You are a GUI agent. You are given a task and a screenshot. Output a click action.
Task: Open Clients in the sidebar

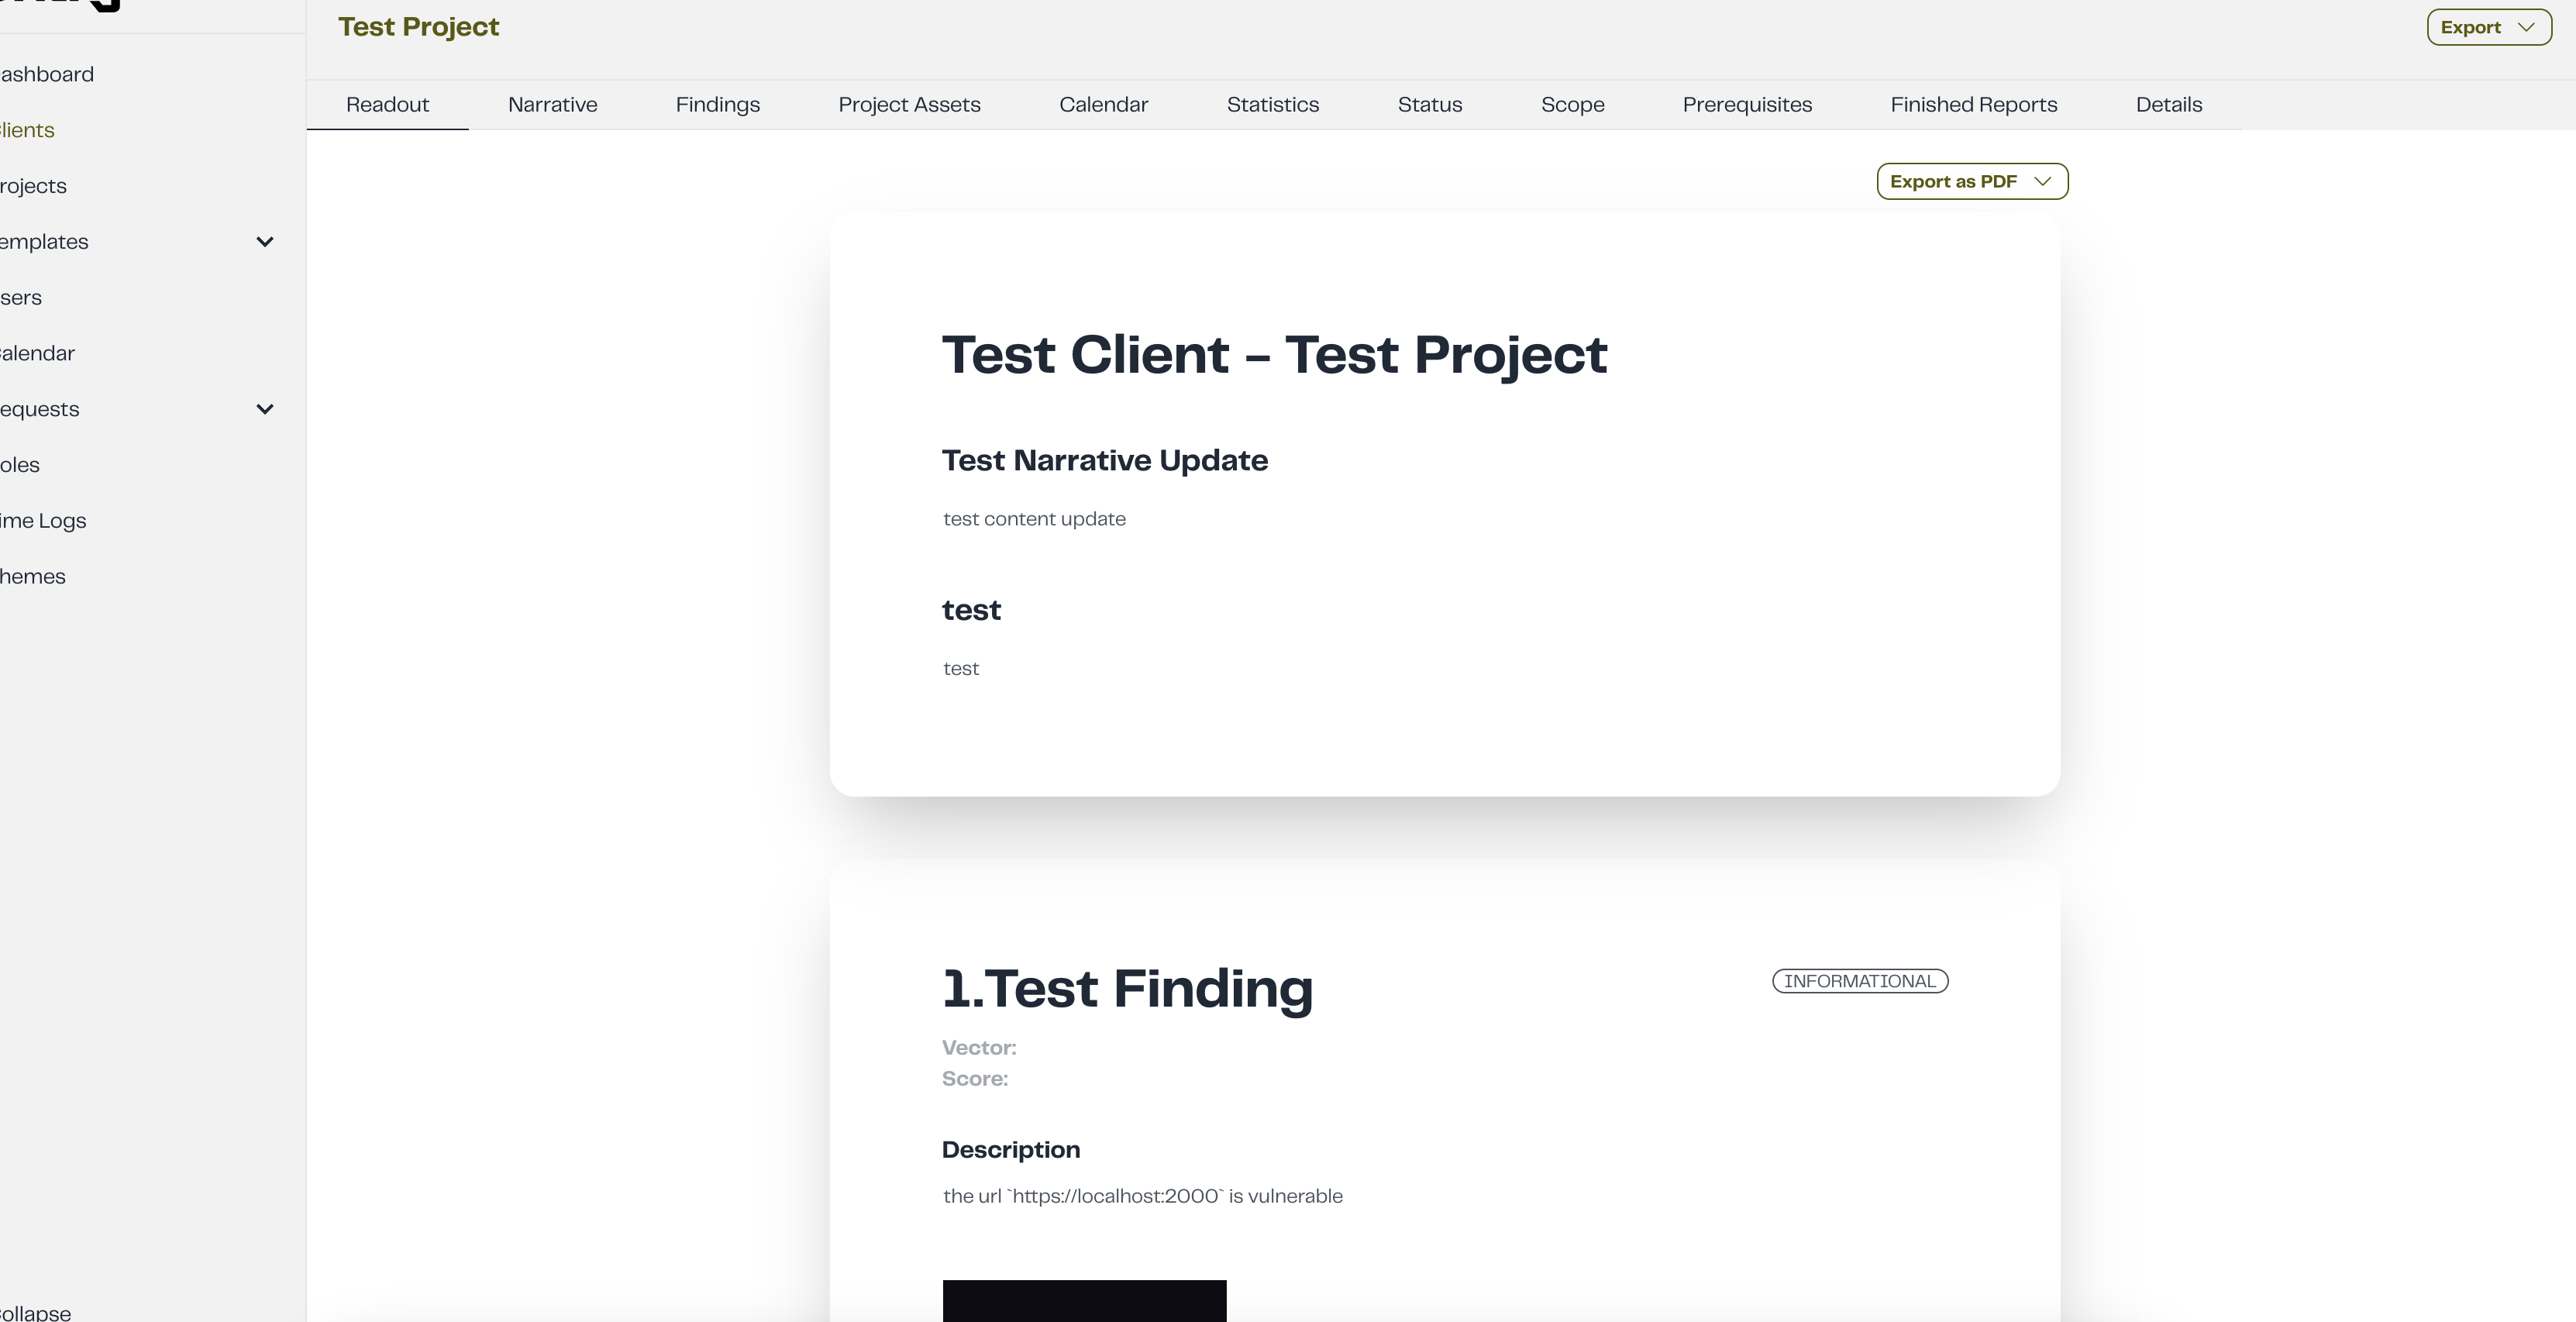27,130
